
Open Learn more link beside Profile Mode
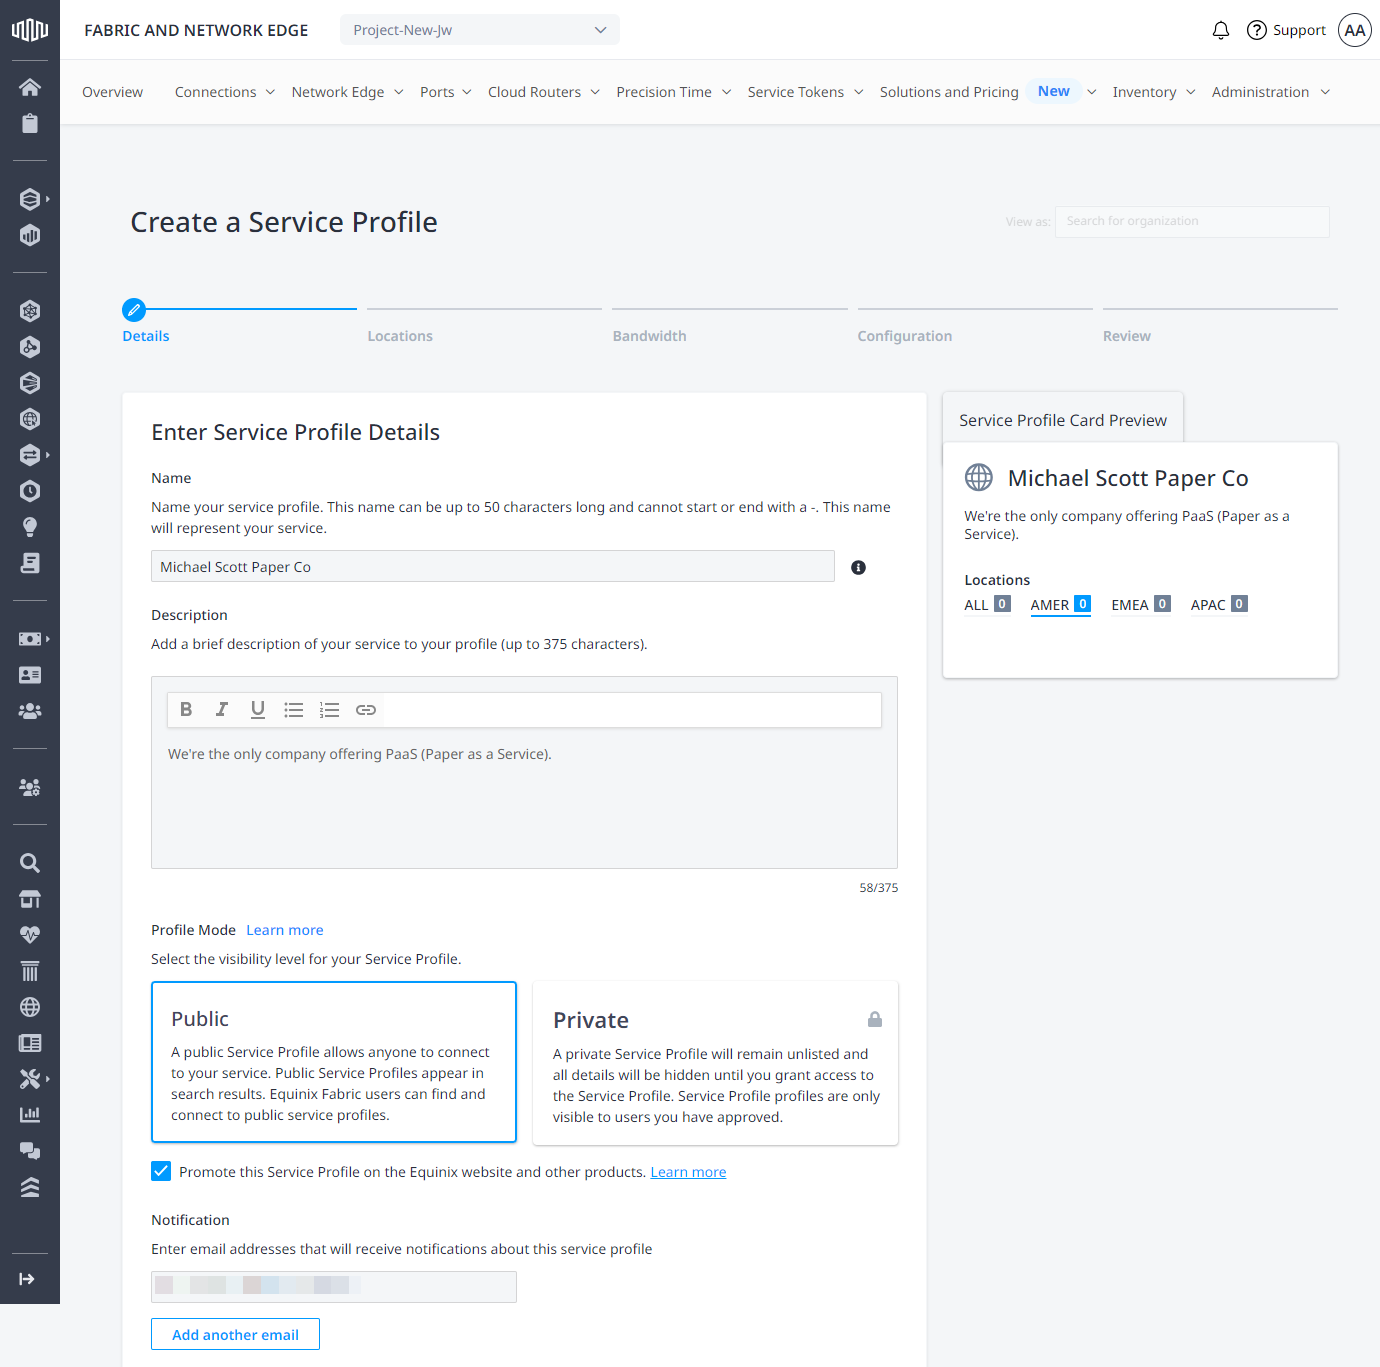point(285,930)
